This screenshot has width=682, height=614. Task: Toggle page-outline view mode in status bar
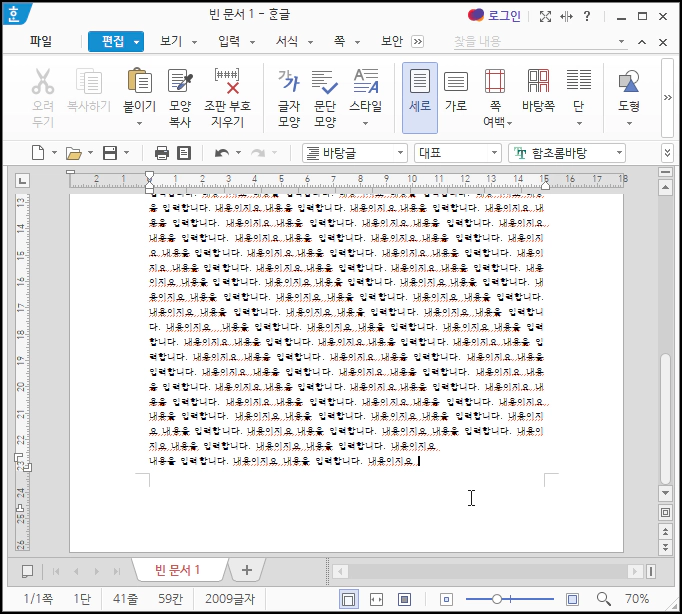coord(348,599)
